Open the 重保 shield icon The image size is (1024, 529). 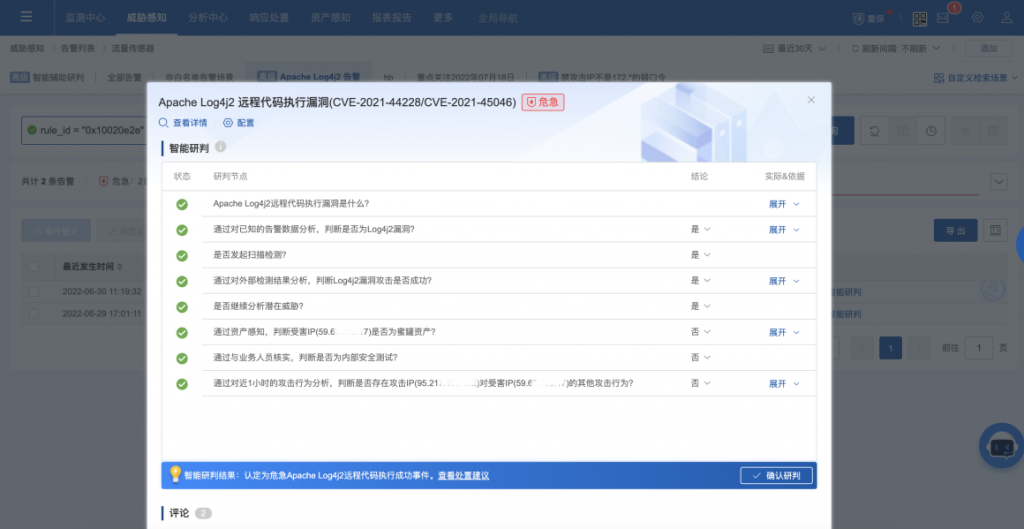[x=859, y=19]
